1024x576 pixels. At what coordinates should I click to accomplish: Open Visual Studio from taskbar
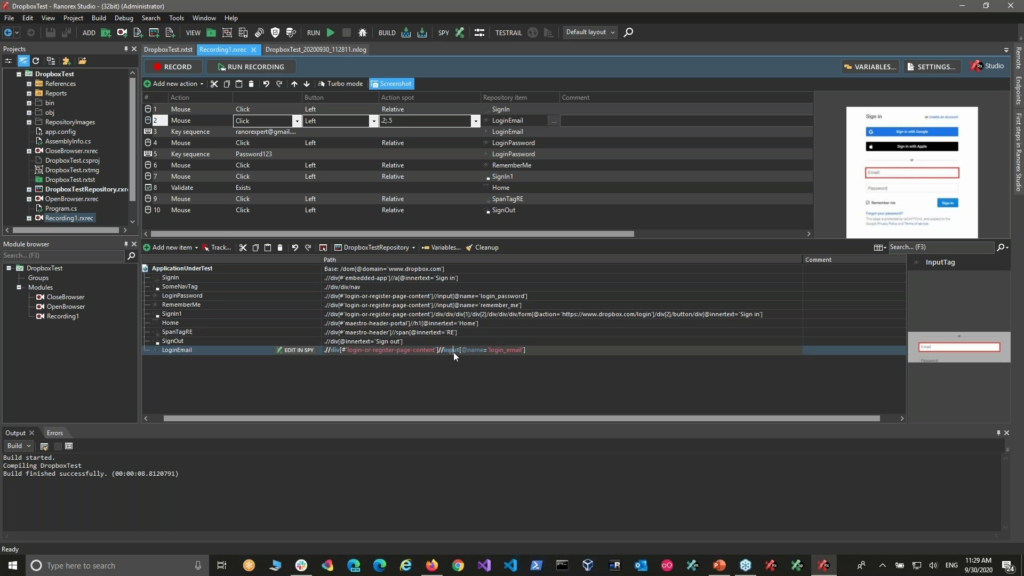(484, 566)
